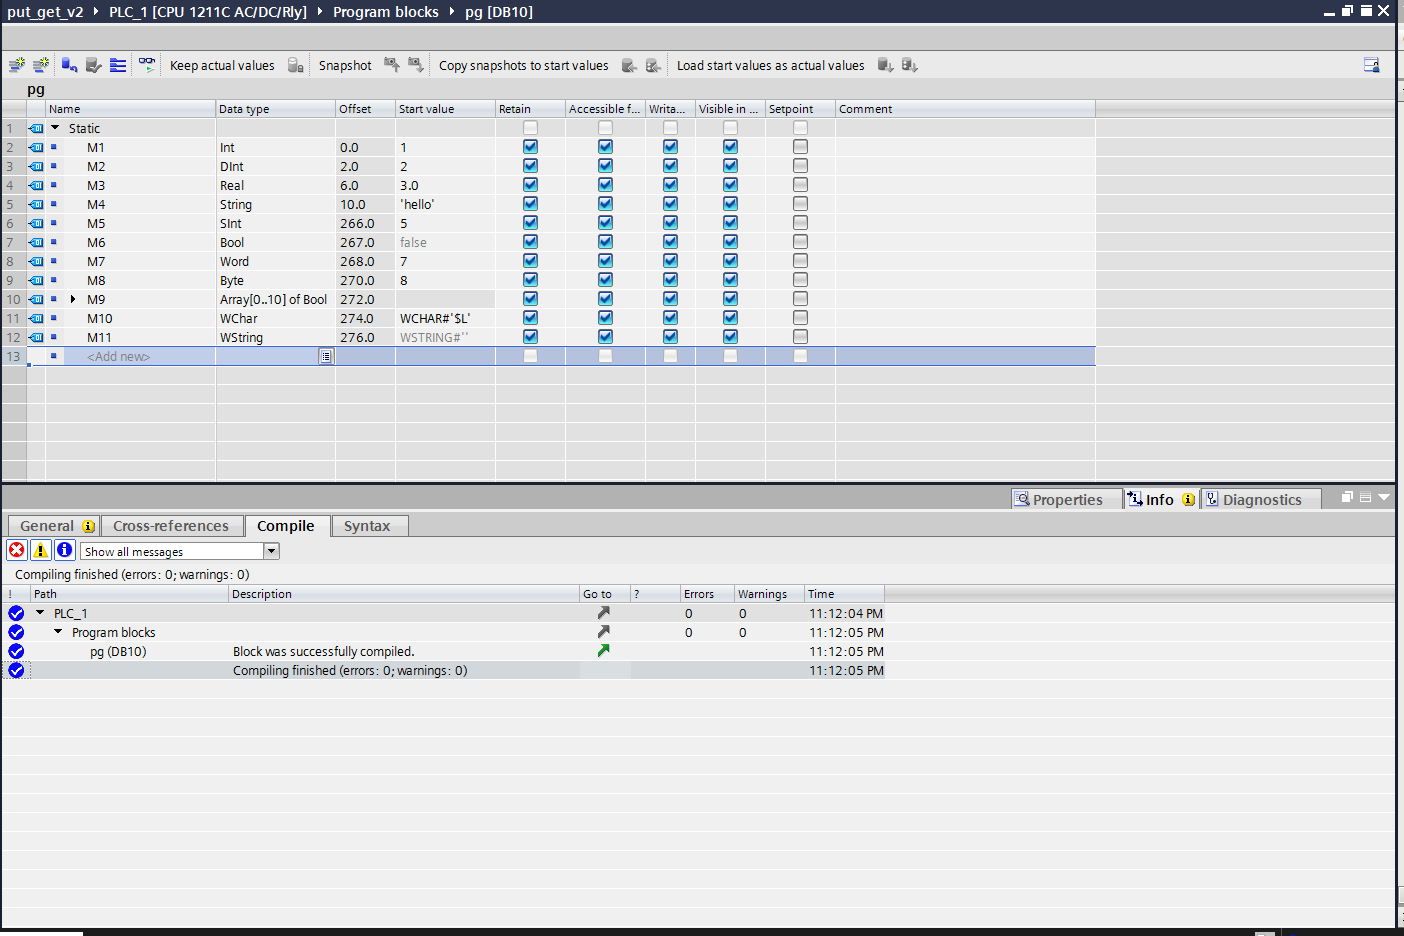Uncheck the Retain checkbox for M1
This screenshot has height=936, width=1404.
point(530,147)
